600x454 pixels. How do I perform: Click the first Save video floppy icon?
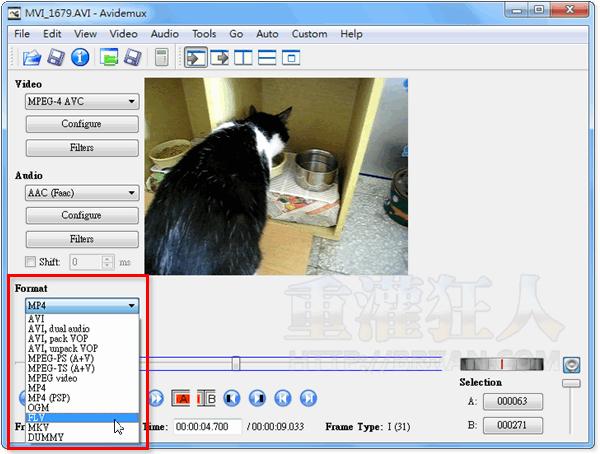tap(56, 58)
